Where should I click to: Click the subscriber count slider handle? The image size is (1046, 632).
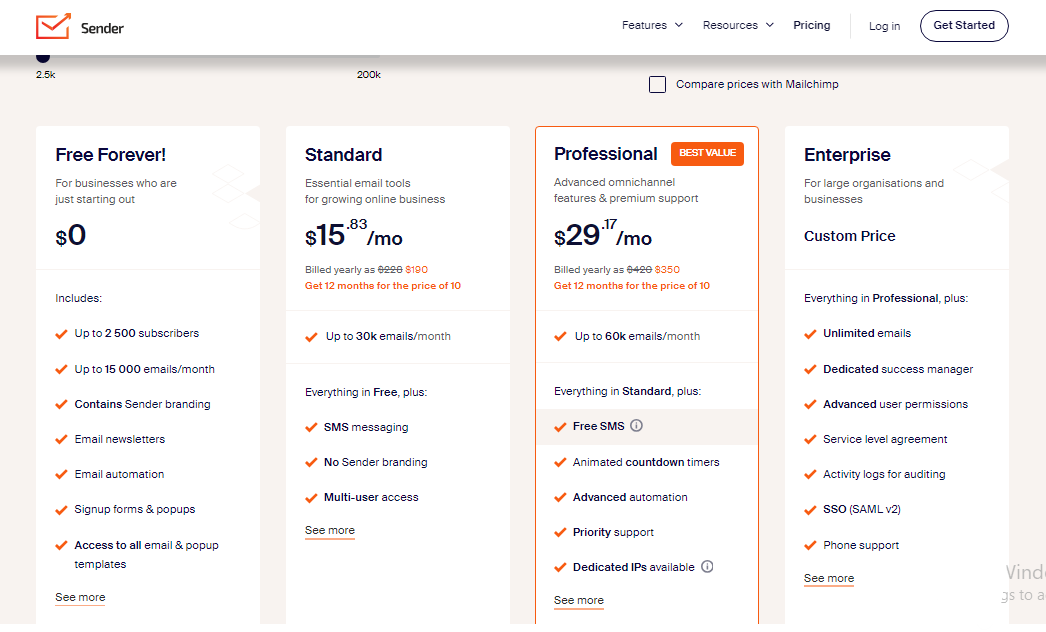43,57
